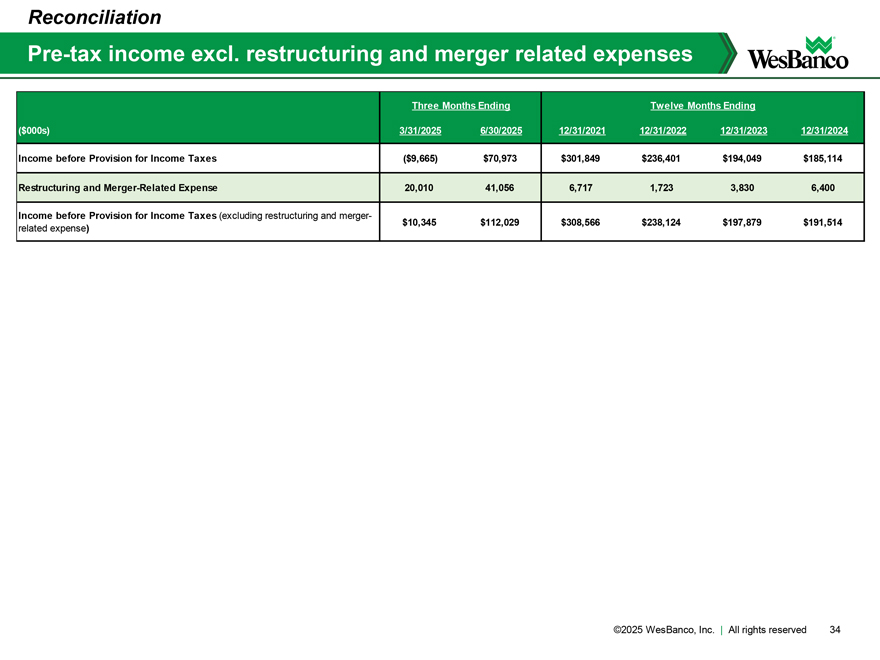Select the 'Twelve Months Ending' header
Image resolution: width=880 pixels, height=660 pixels.
click(x=703, y=106)
